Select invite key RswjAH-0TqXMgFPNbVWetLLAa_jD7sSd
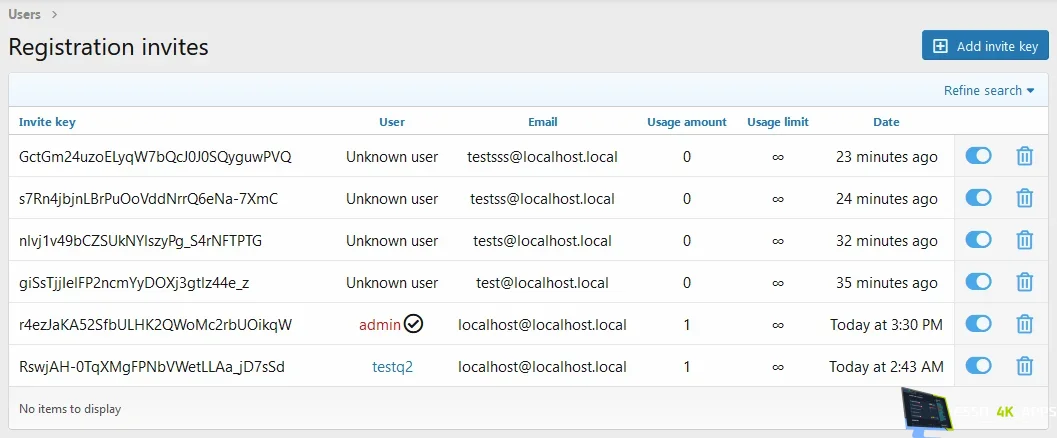Image resolution: width=1057 pixels, height=438 pixels. (152, 367)
